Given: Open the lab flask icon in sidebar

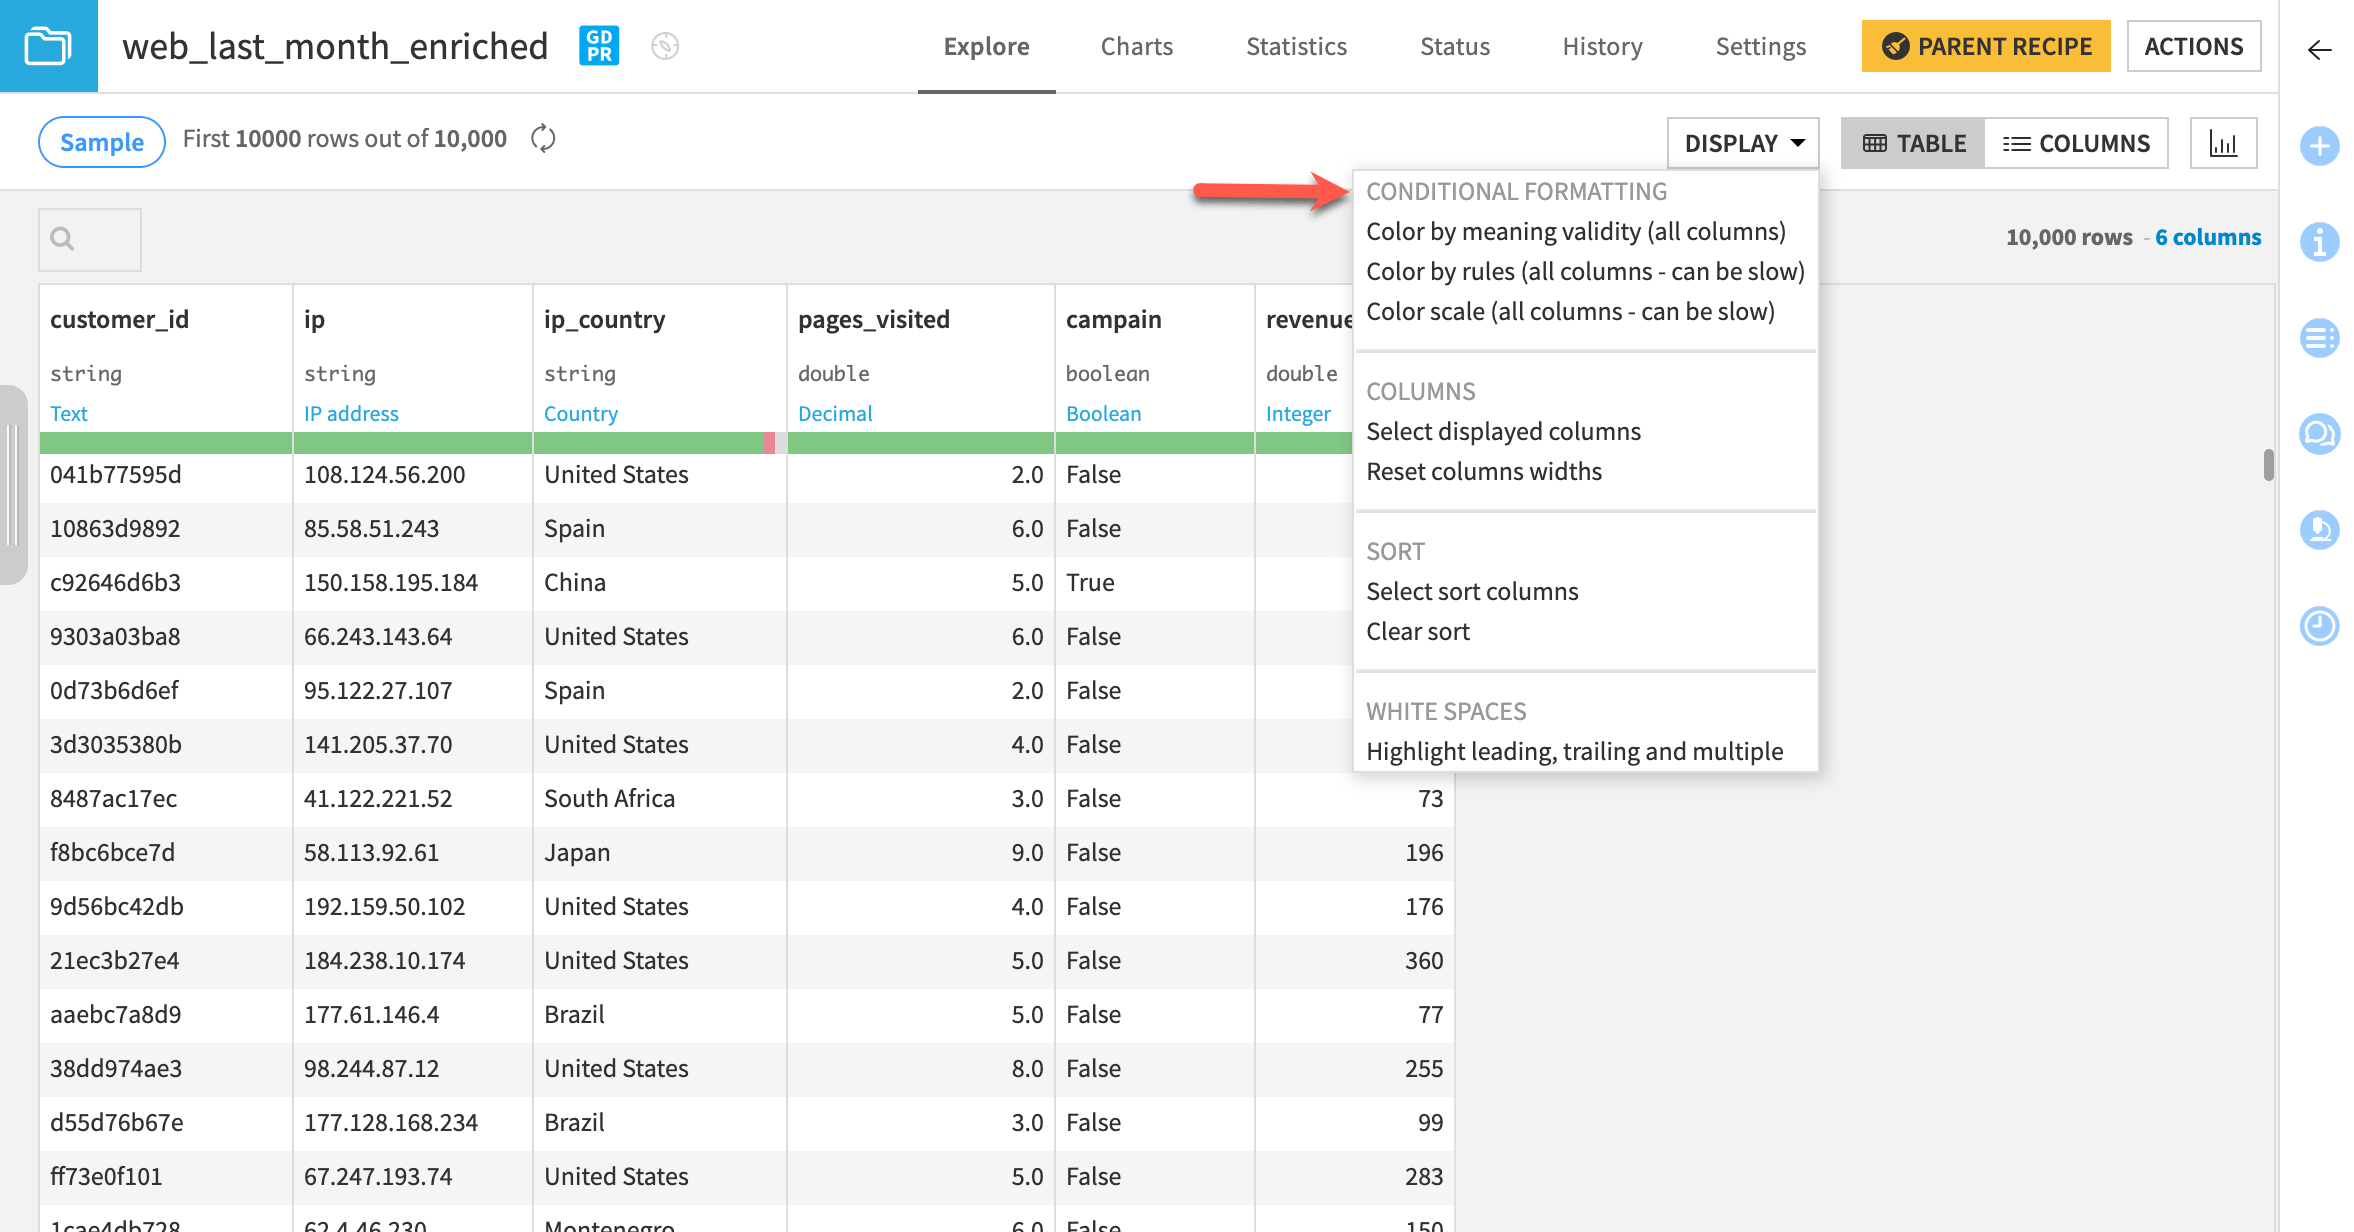Looking at the screenshot, I should [x=2319, y=530].
